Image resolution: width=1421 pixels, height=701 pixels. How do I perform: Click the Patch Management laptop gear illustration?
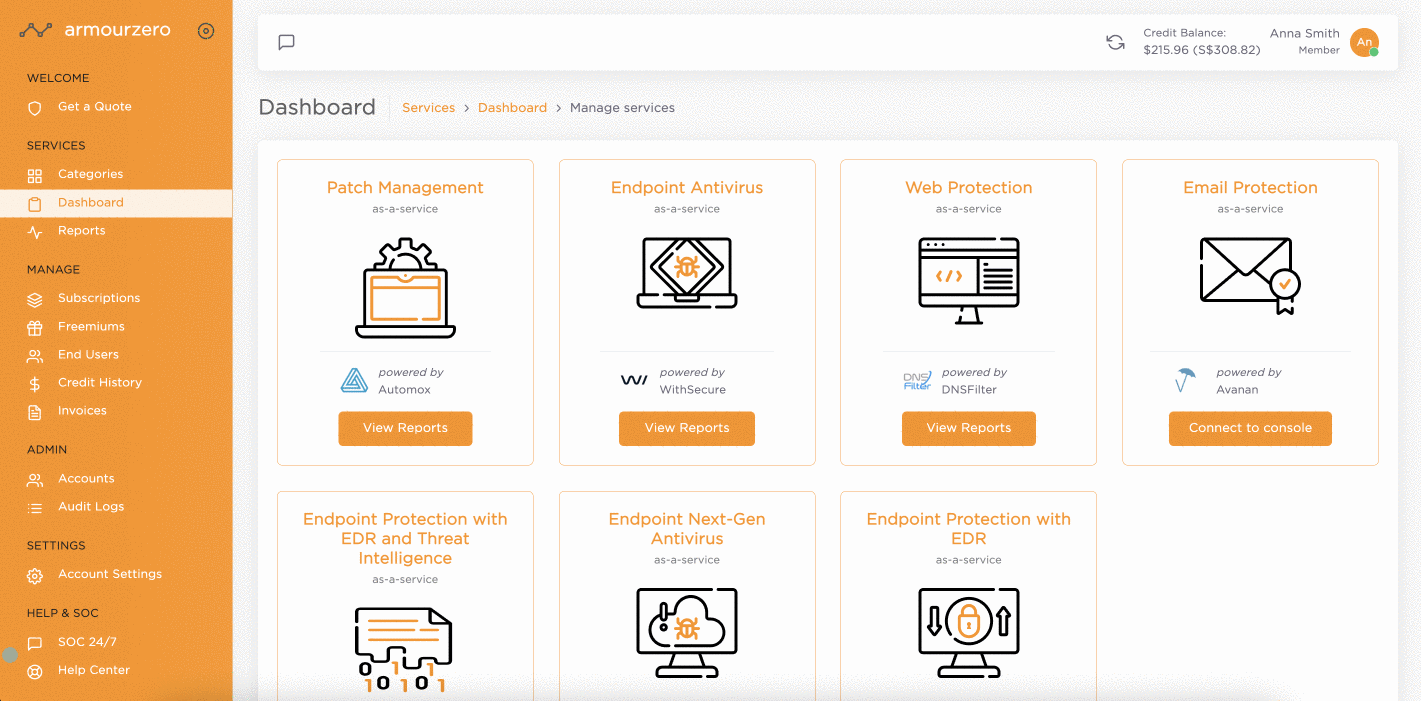(405, 288)
